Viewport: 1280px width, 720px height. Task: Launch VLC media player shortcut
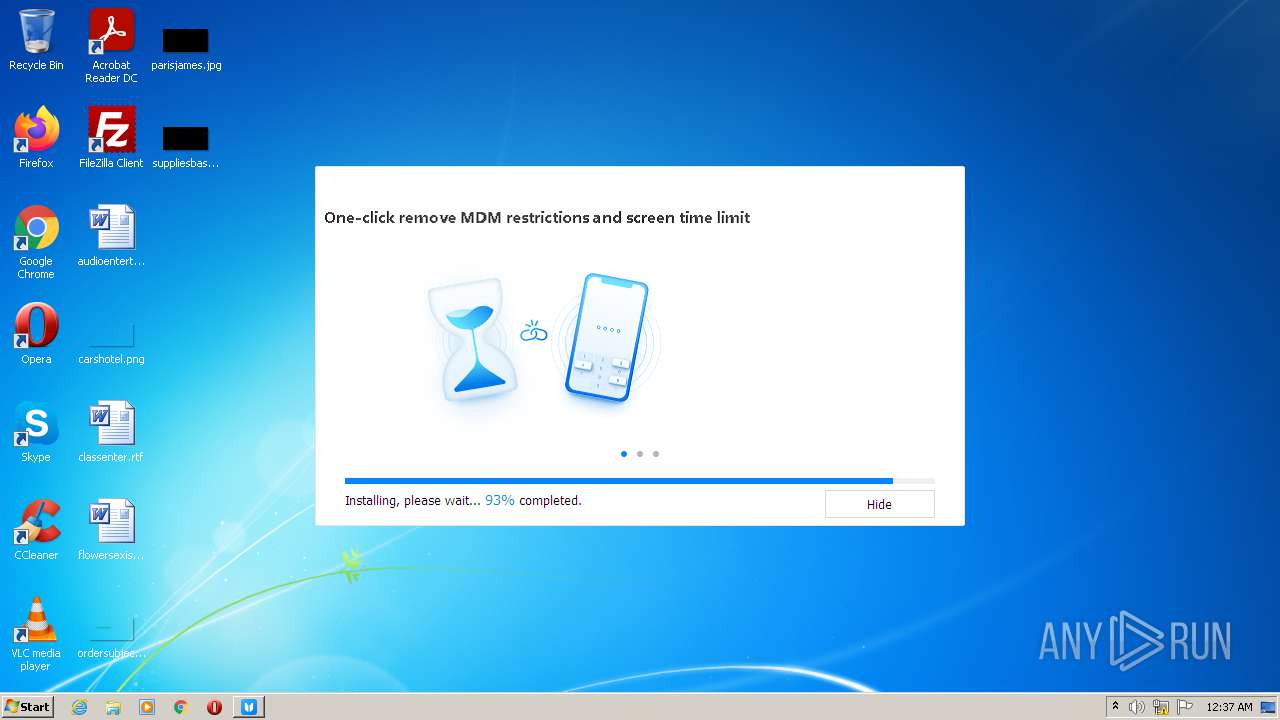(36, 633)
